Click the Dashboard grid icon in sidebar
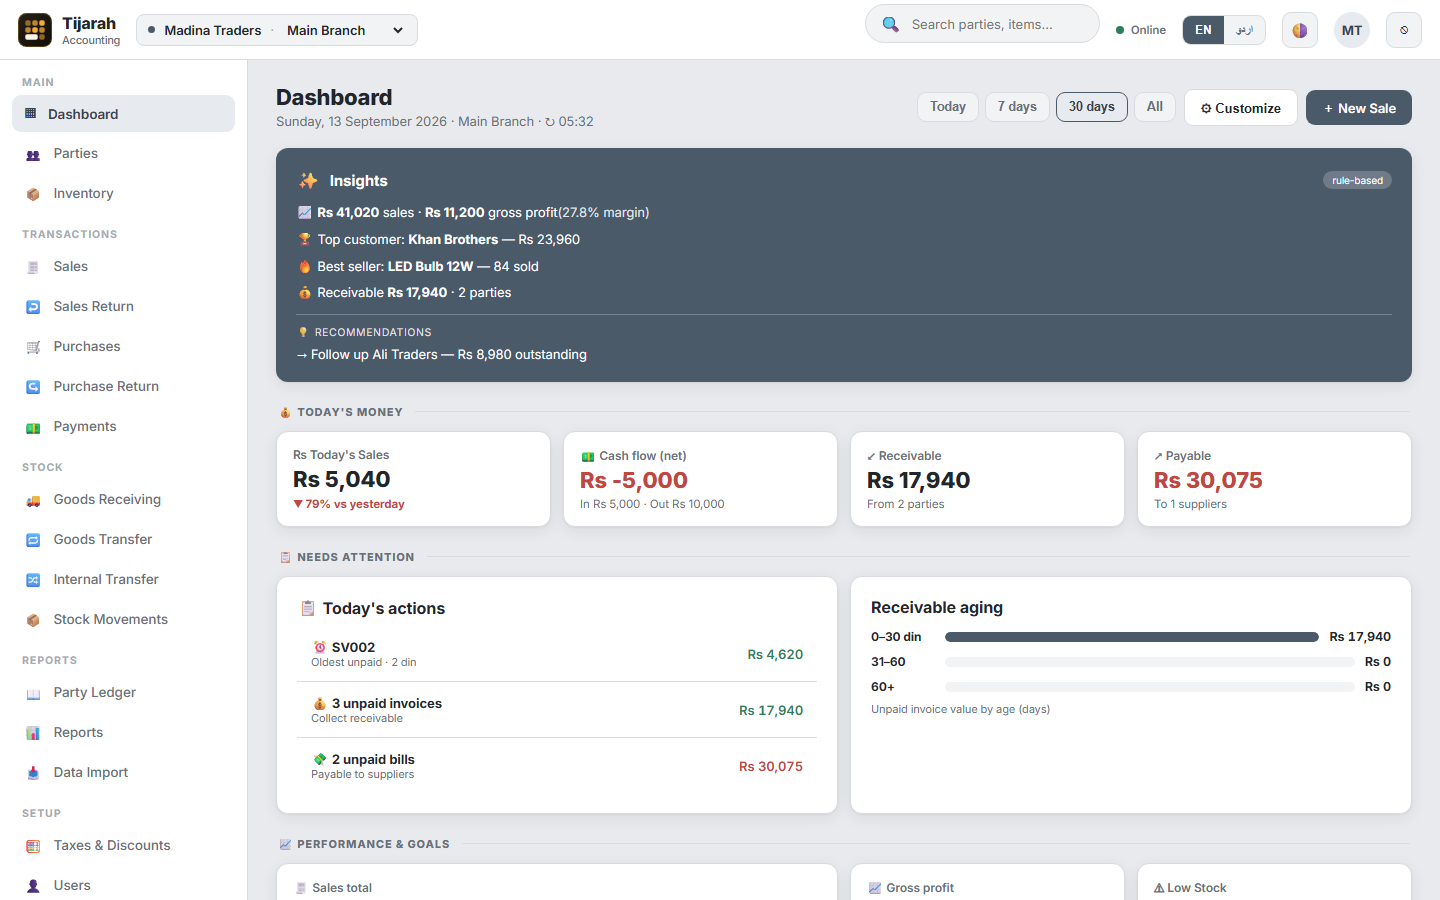Viewport: 1440px width, 900px height. tap(30, 114)
